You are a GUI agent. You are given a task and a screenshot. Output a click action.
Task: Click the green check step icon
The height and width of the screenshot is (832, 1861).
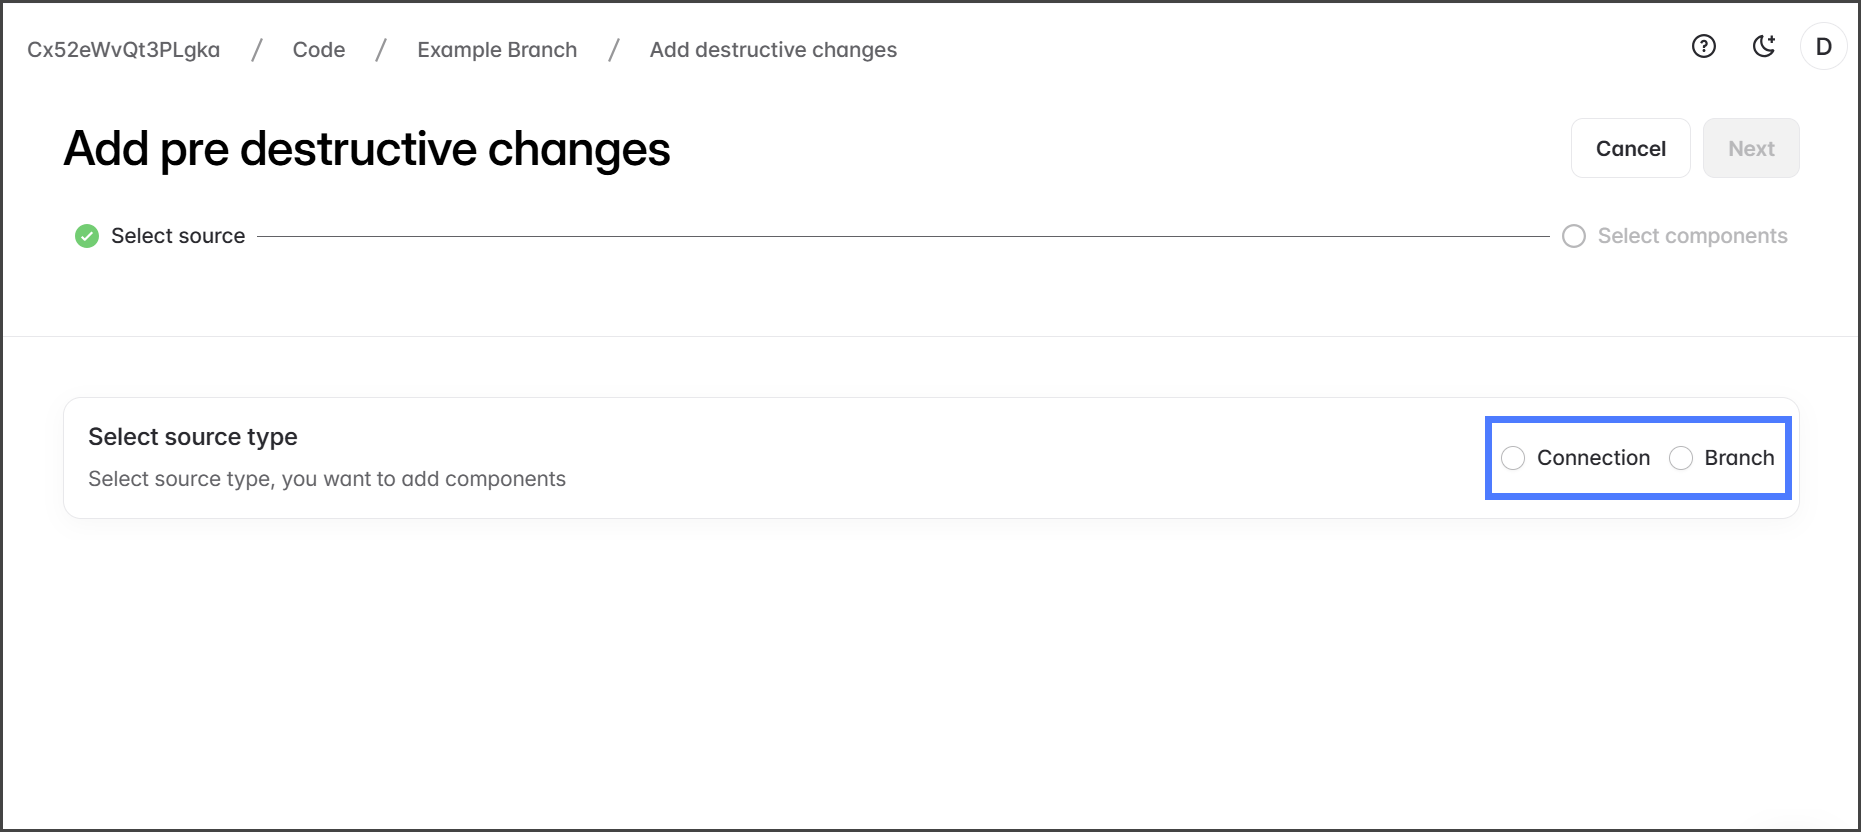point(87,236)
